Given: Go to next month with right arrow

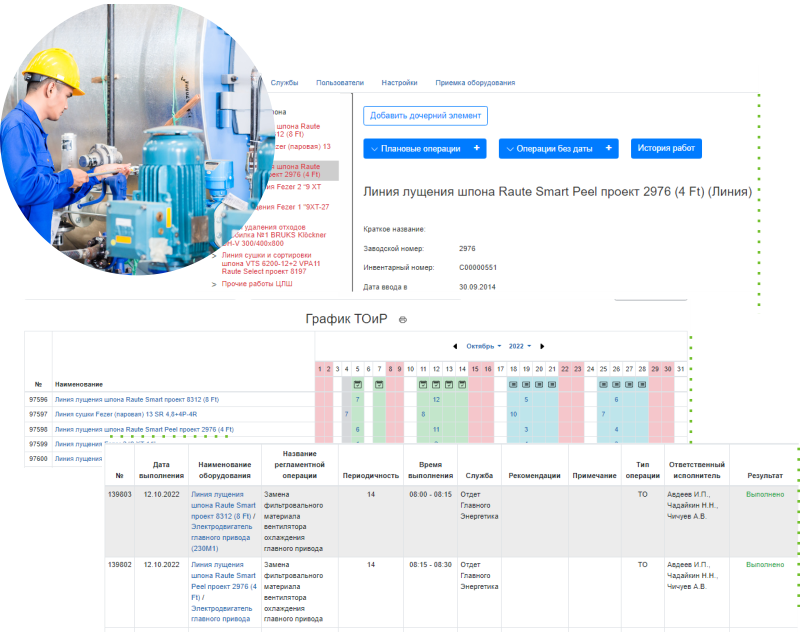Looking at the screenshot, I should point(542,346).
